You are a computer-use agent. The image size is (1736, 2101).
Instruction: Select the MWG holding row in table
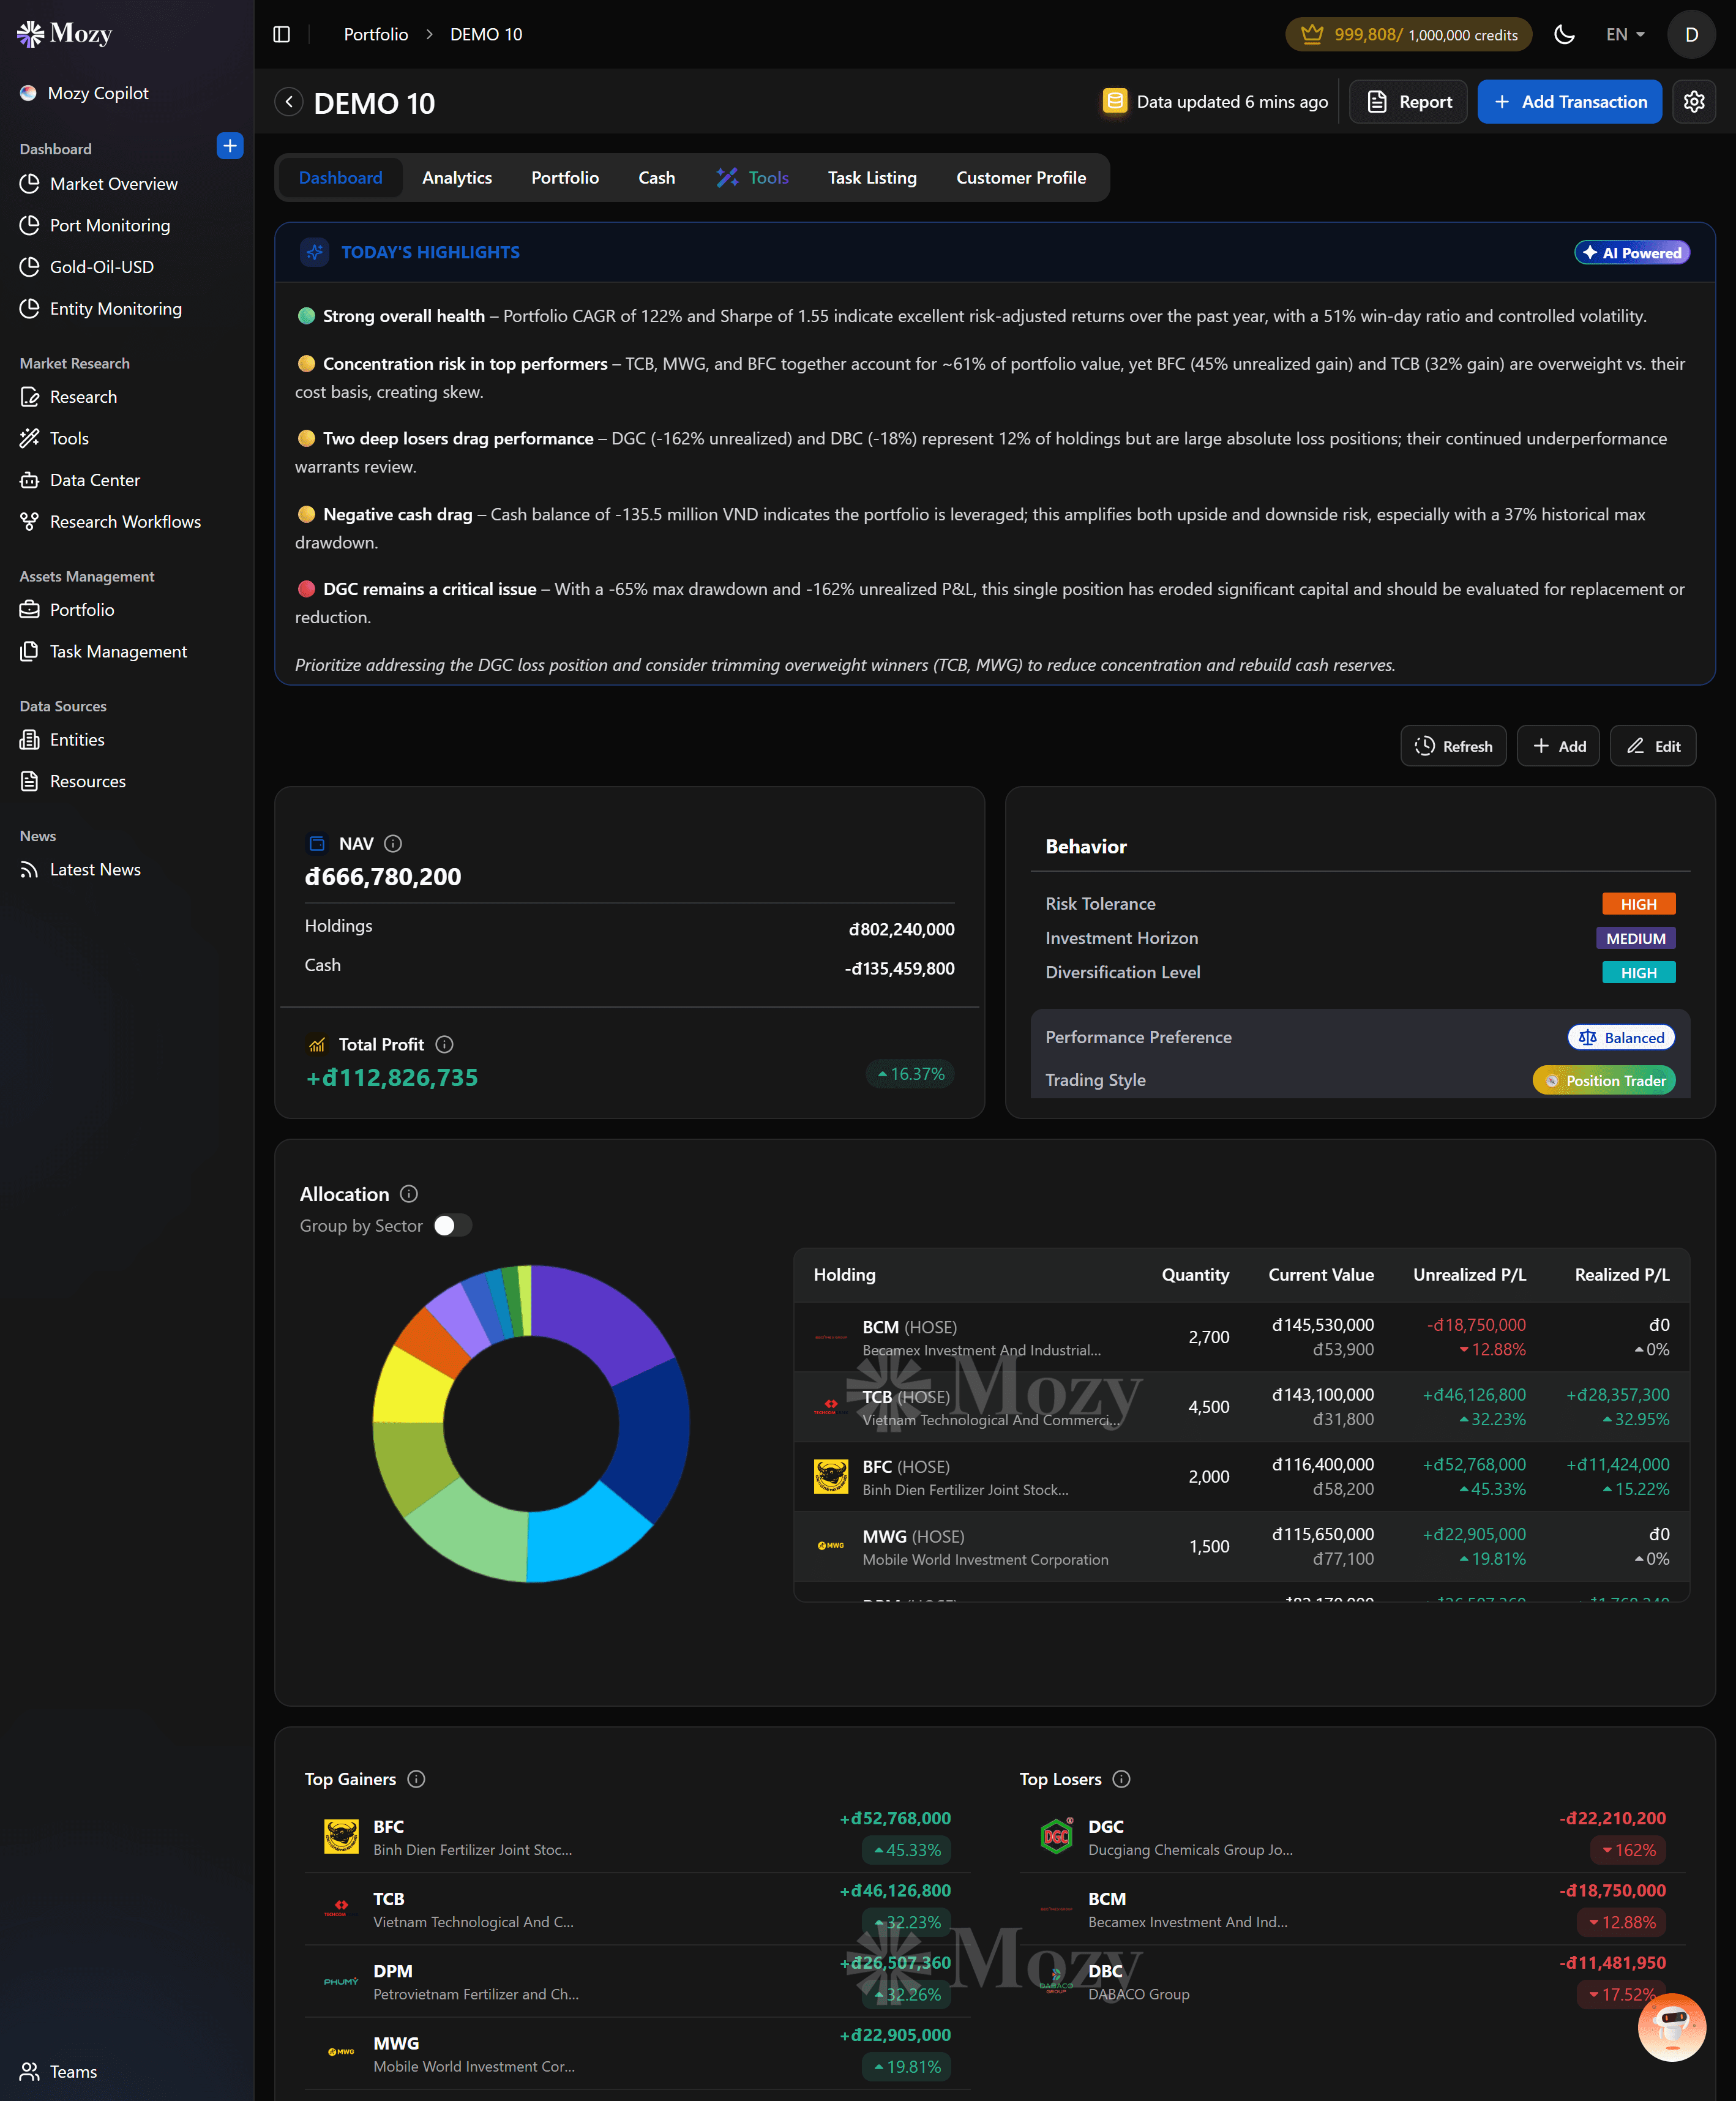pyautogui.click(x=1241, y=1547)
